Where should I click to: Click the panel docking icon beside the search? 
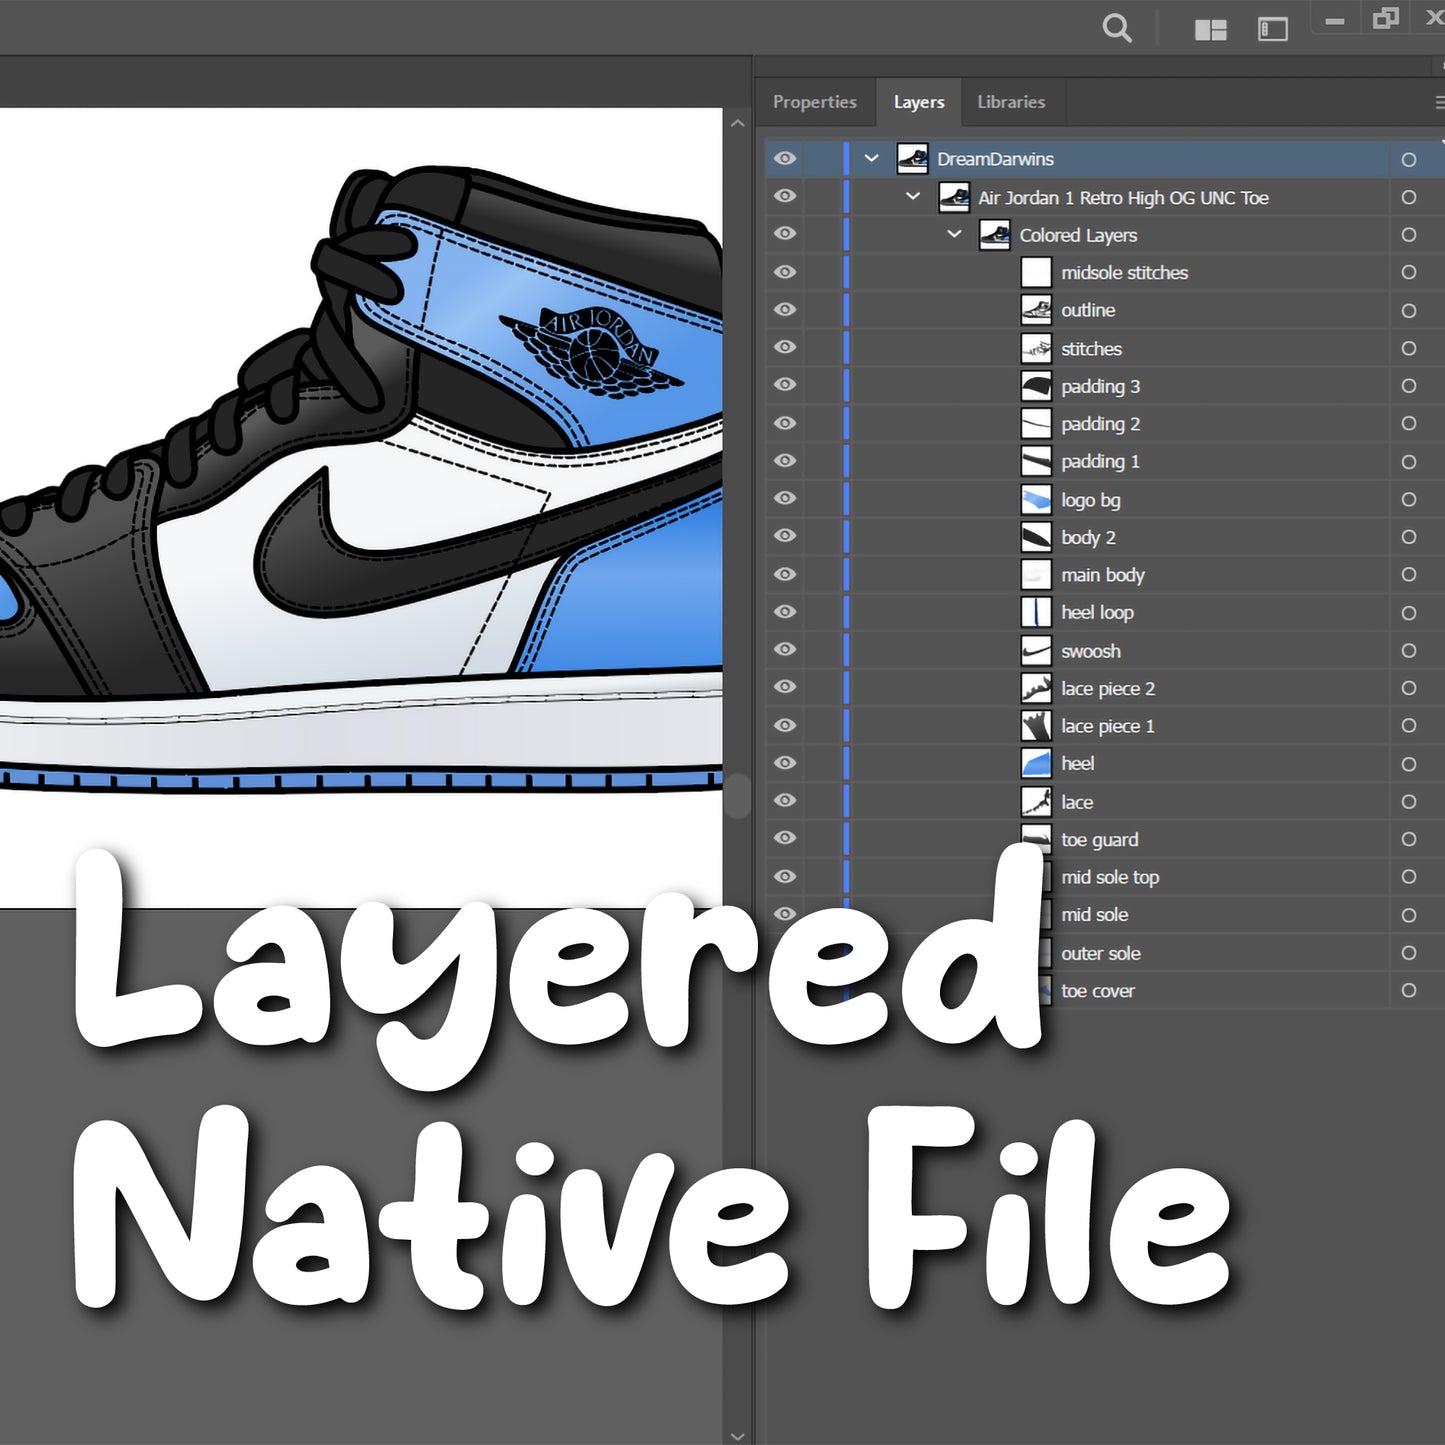click(x=1273, y=29)
